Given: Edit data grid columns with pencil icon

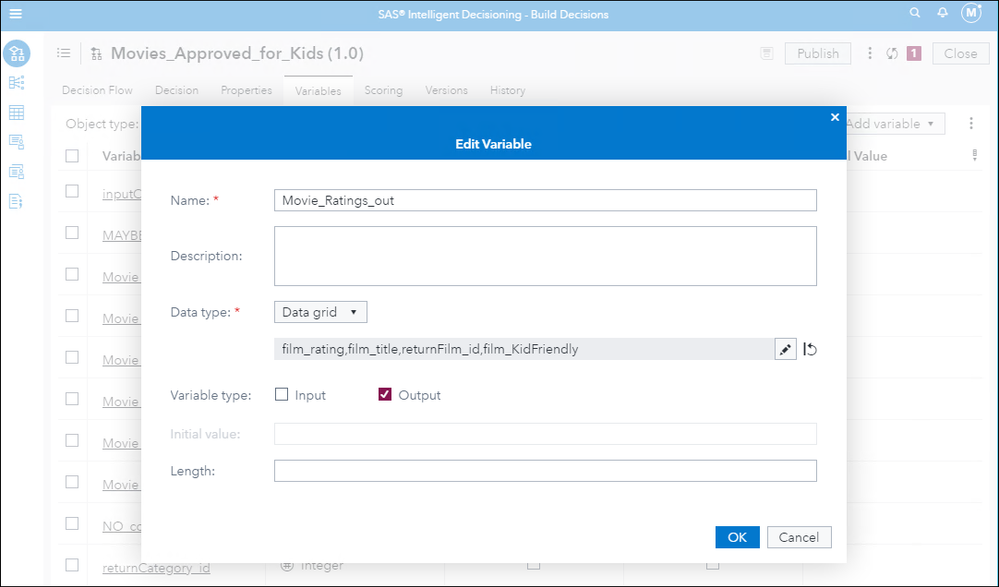Looking at the screenshot, I should (786, 349).
